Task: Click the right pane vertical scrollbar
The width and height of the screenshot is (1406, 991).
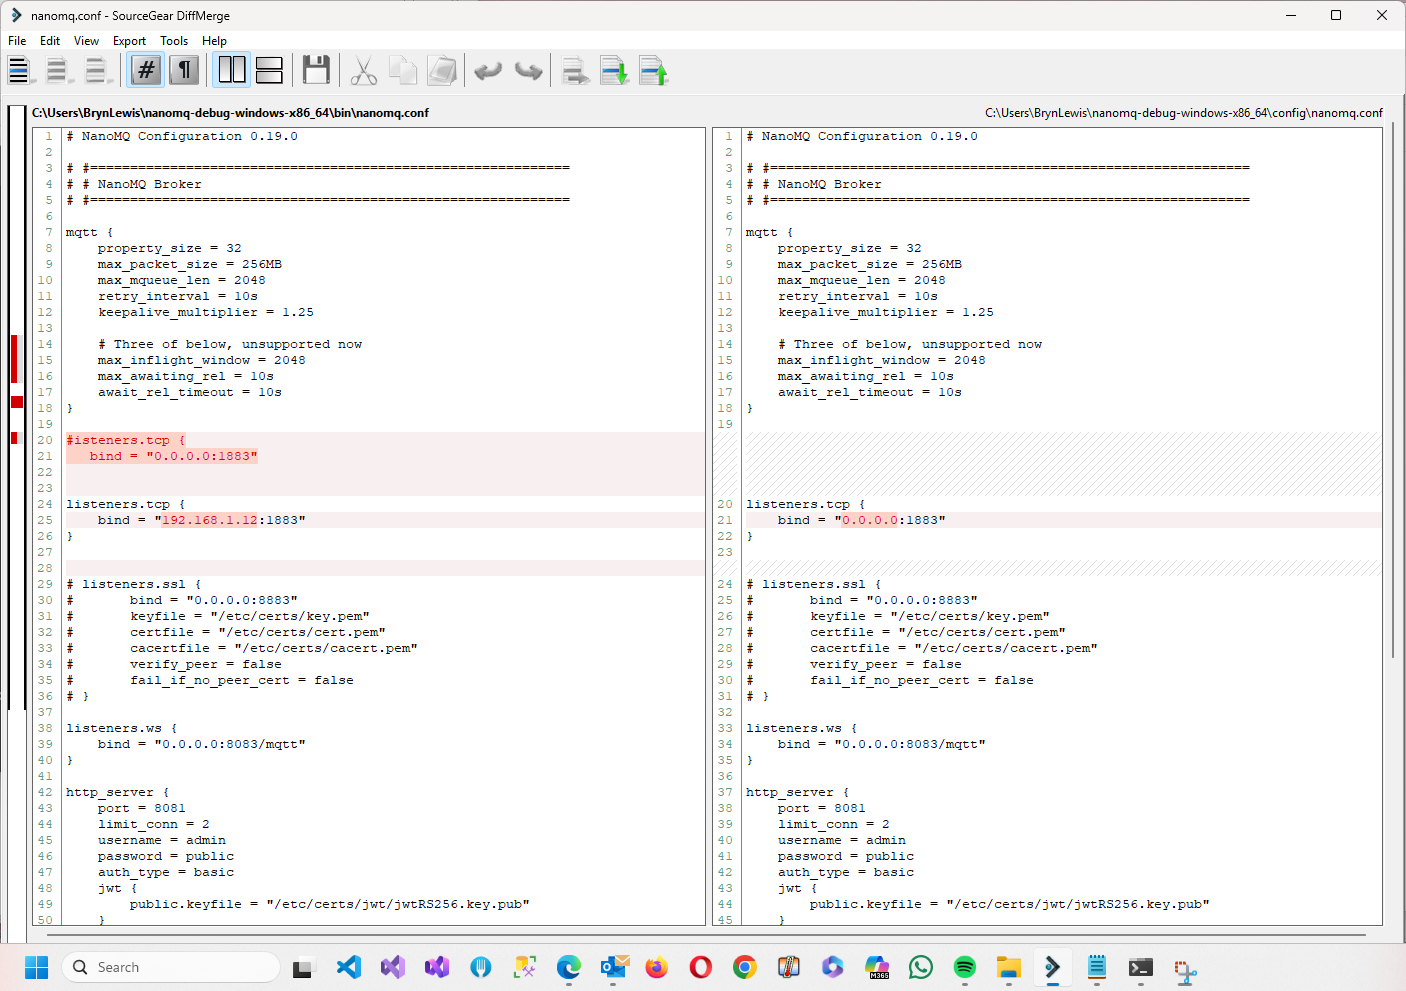Action: [x=1393, y=400]
